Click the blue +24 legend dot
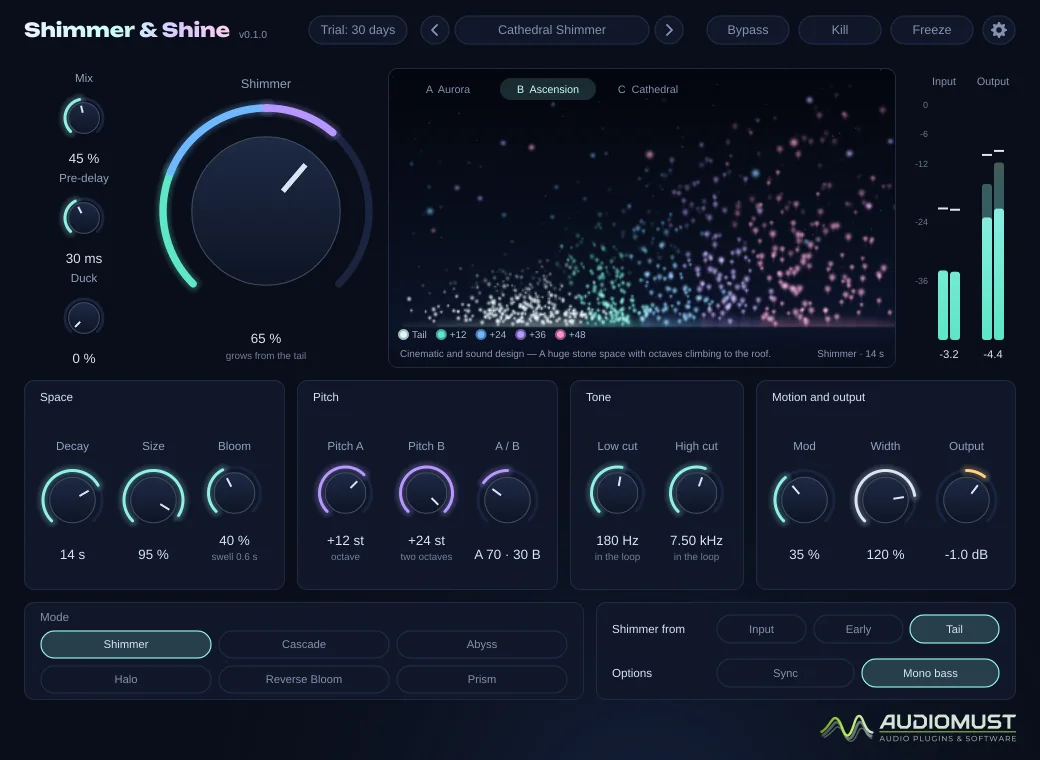This screenshot has height=760, width=1040. [481, 334]
